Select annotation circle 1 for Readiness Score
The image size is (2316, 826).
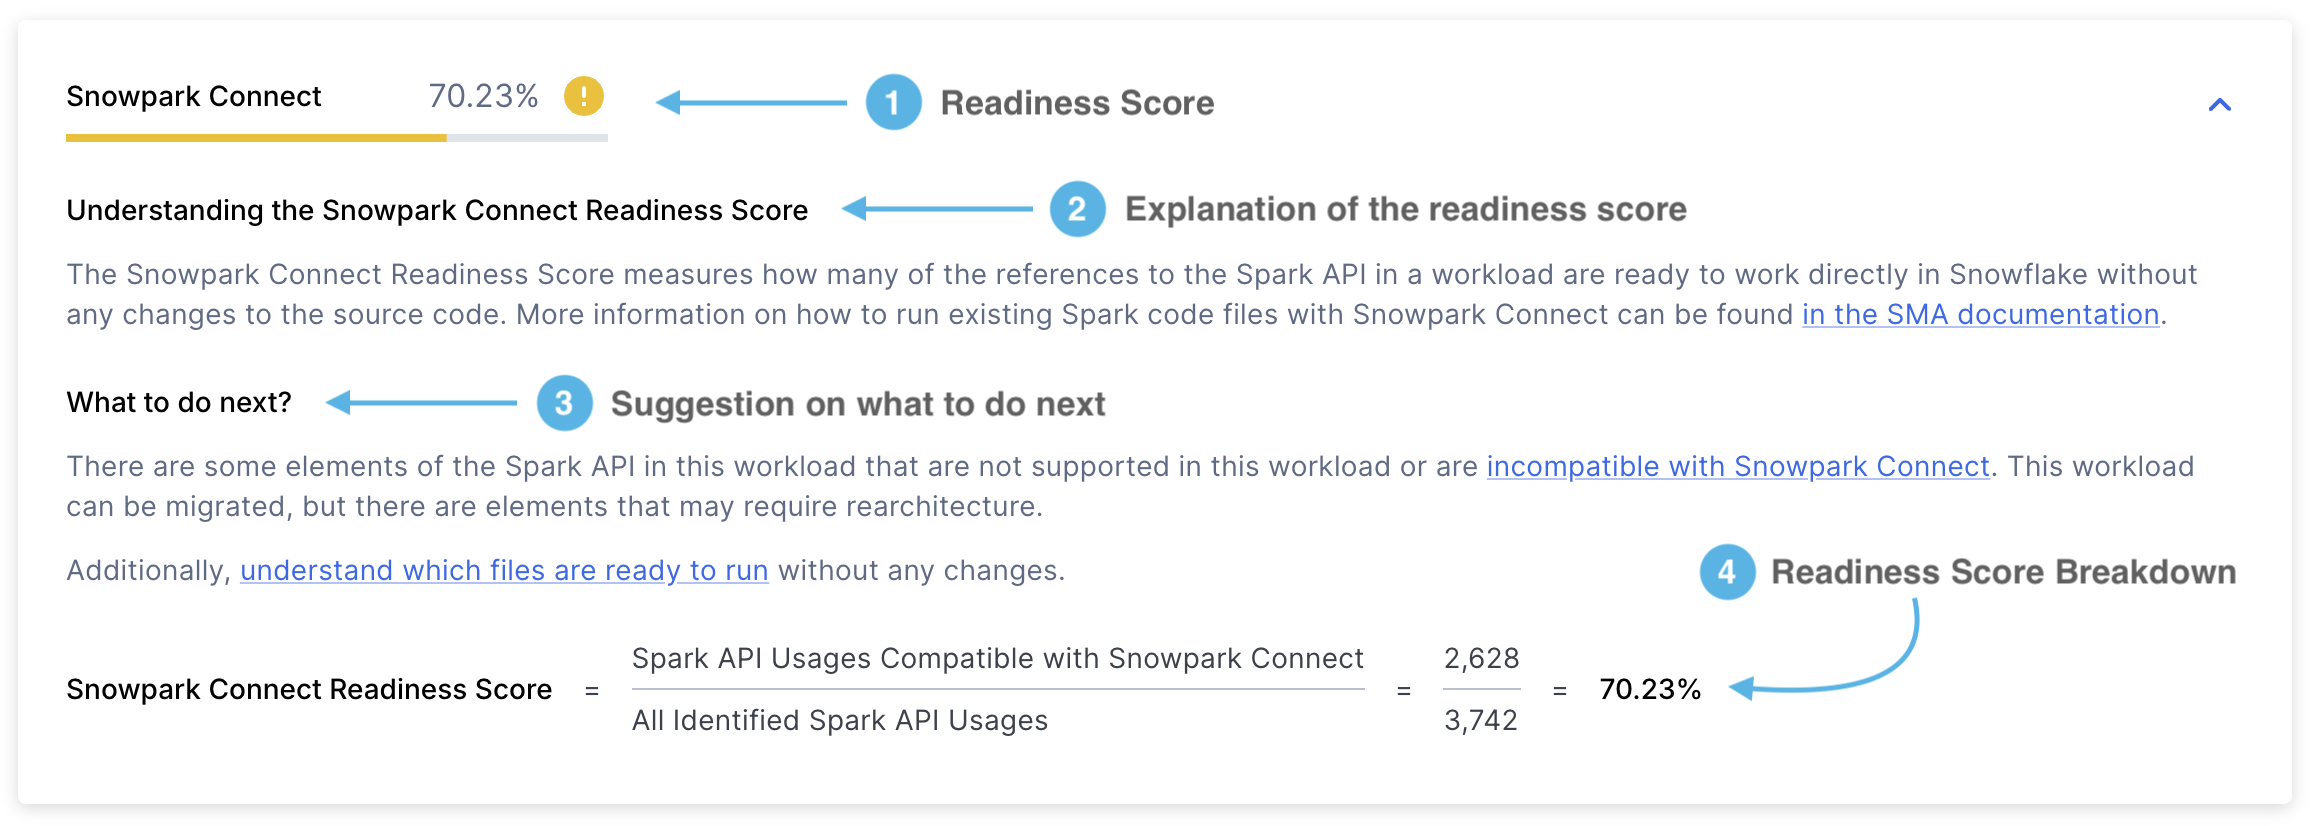pyautogui.click(x=893, y=102)
